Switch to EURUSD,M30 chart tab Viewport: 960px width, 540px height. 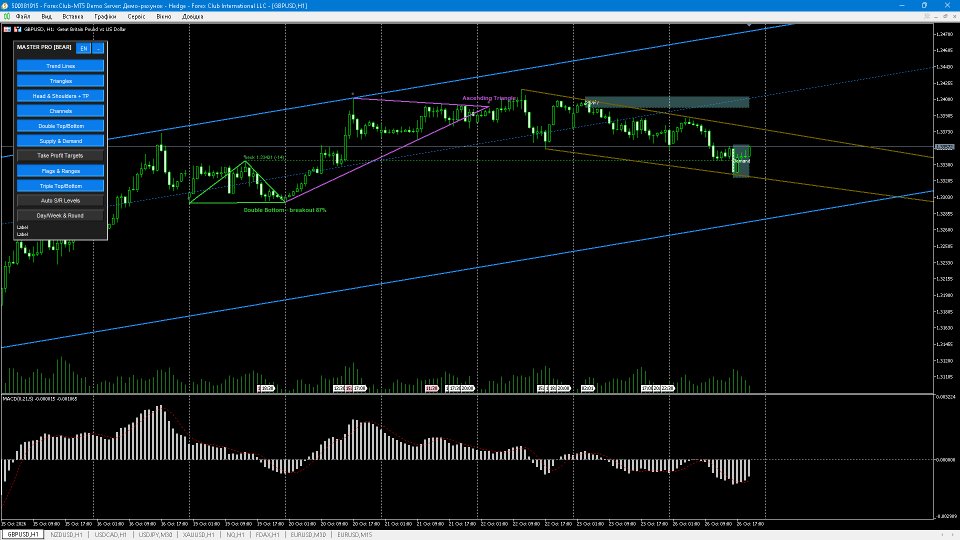coord(308,534)
